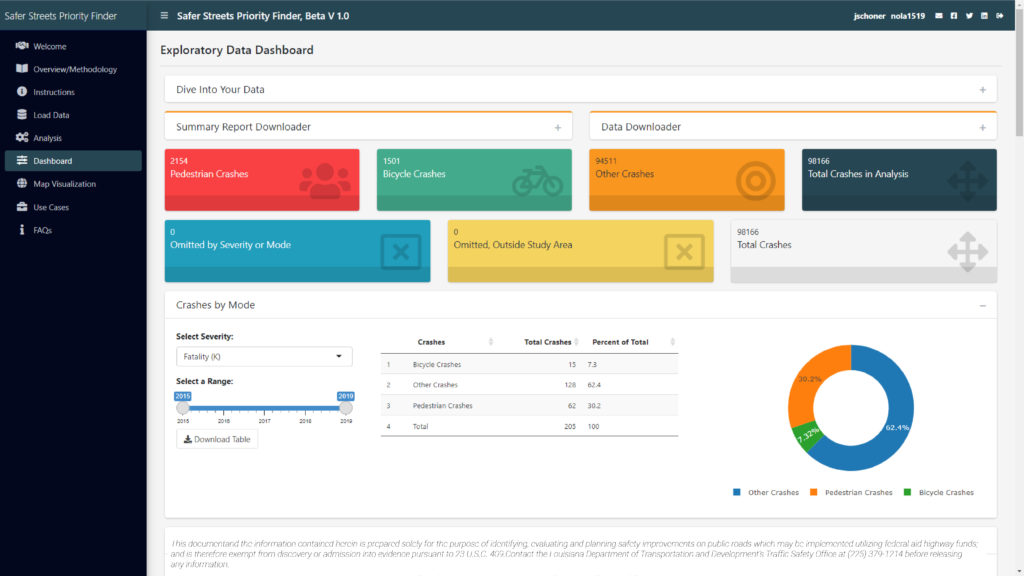Image resolution: width=1024 pixels, height=576 pixels.
Task: Click the LinkedIn icon in the top bar
Action: coord(984,16)
